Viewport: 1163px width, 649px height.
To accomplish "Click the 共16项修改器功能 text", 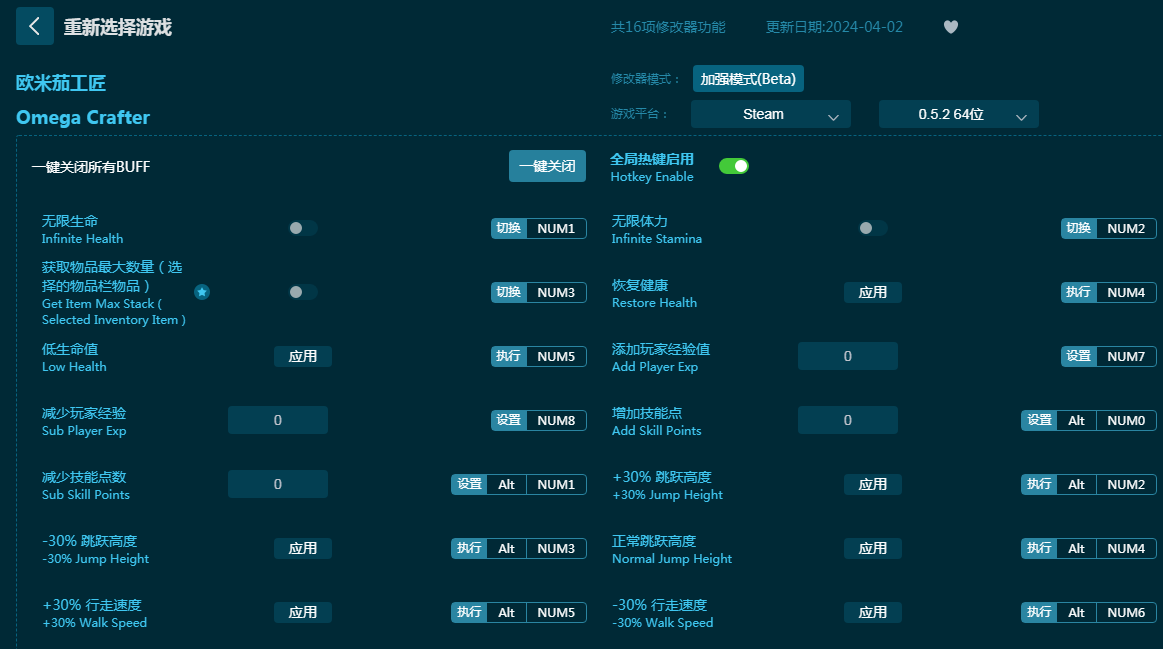I will pos(668,27).
